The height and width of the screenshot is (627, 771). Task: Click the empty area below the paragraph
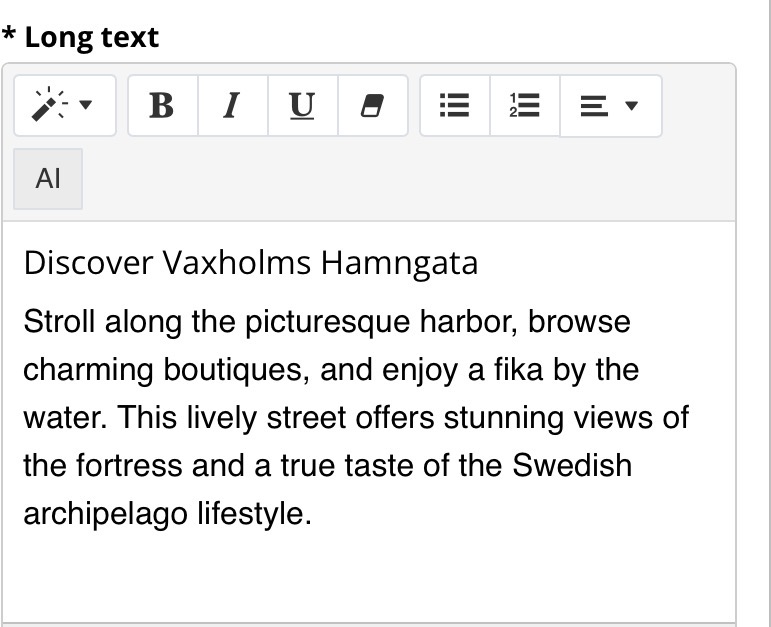pos(370,575)
